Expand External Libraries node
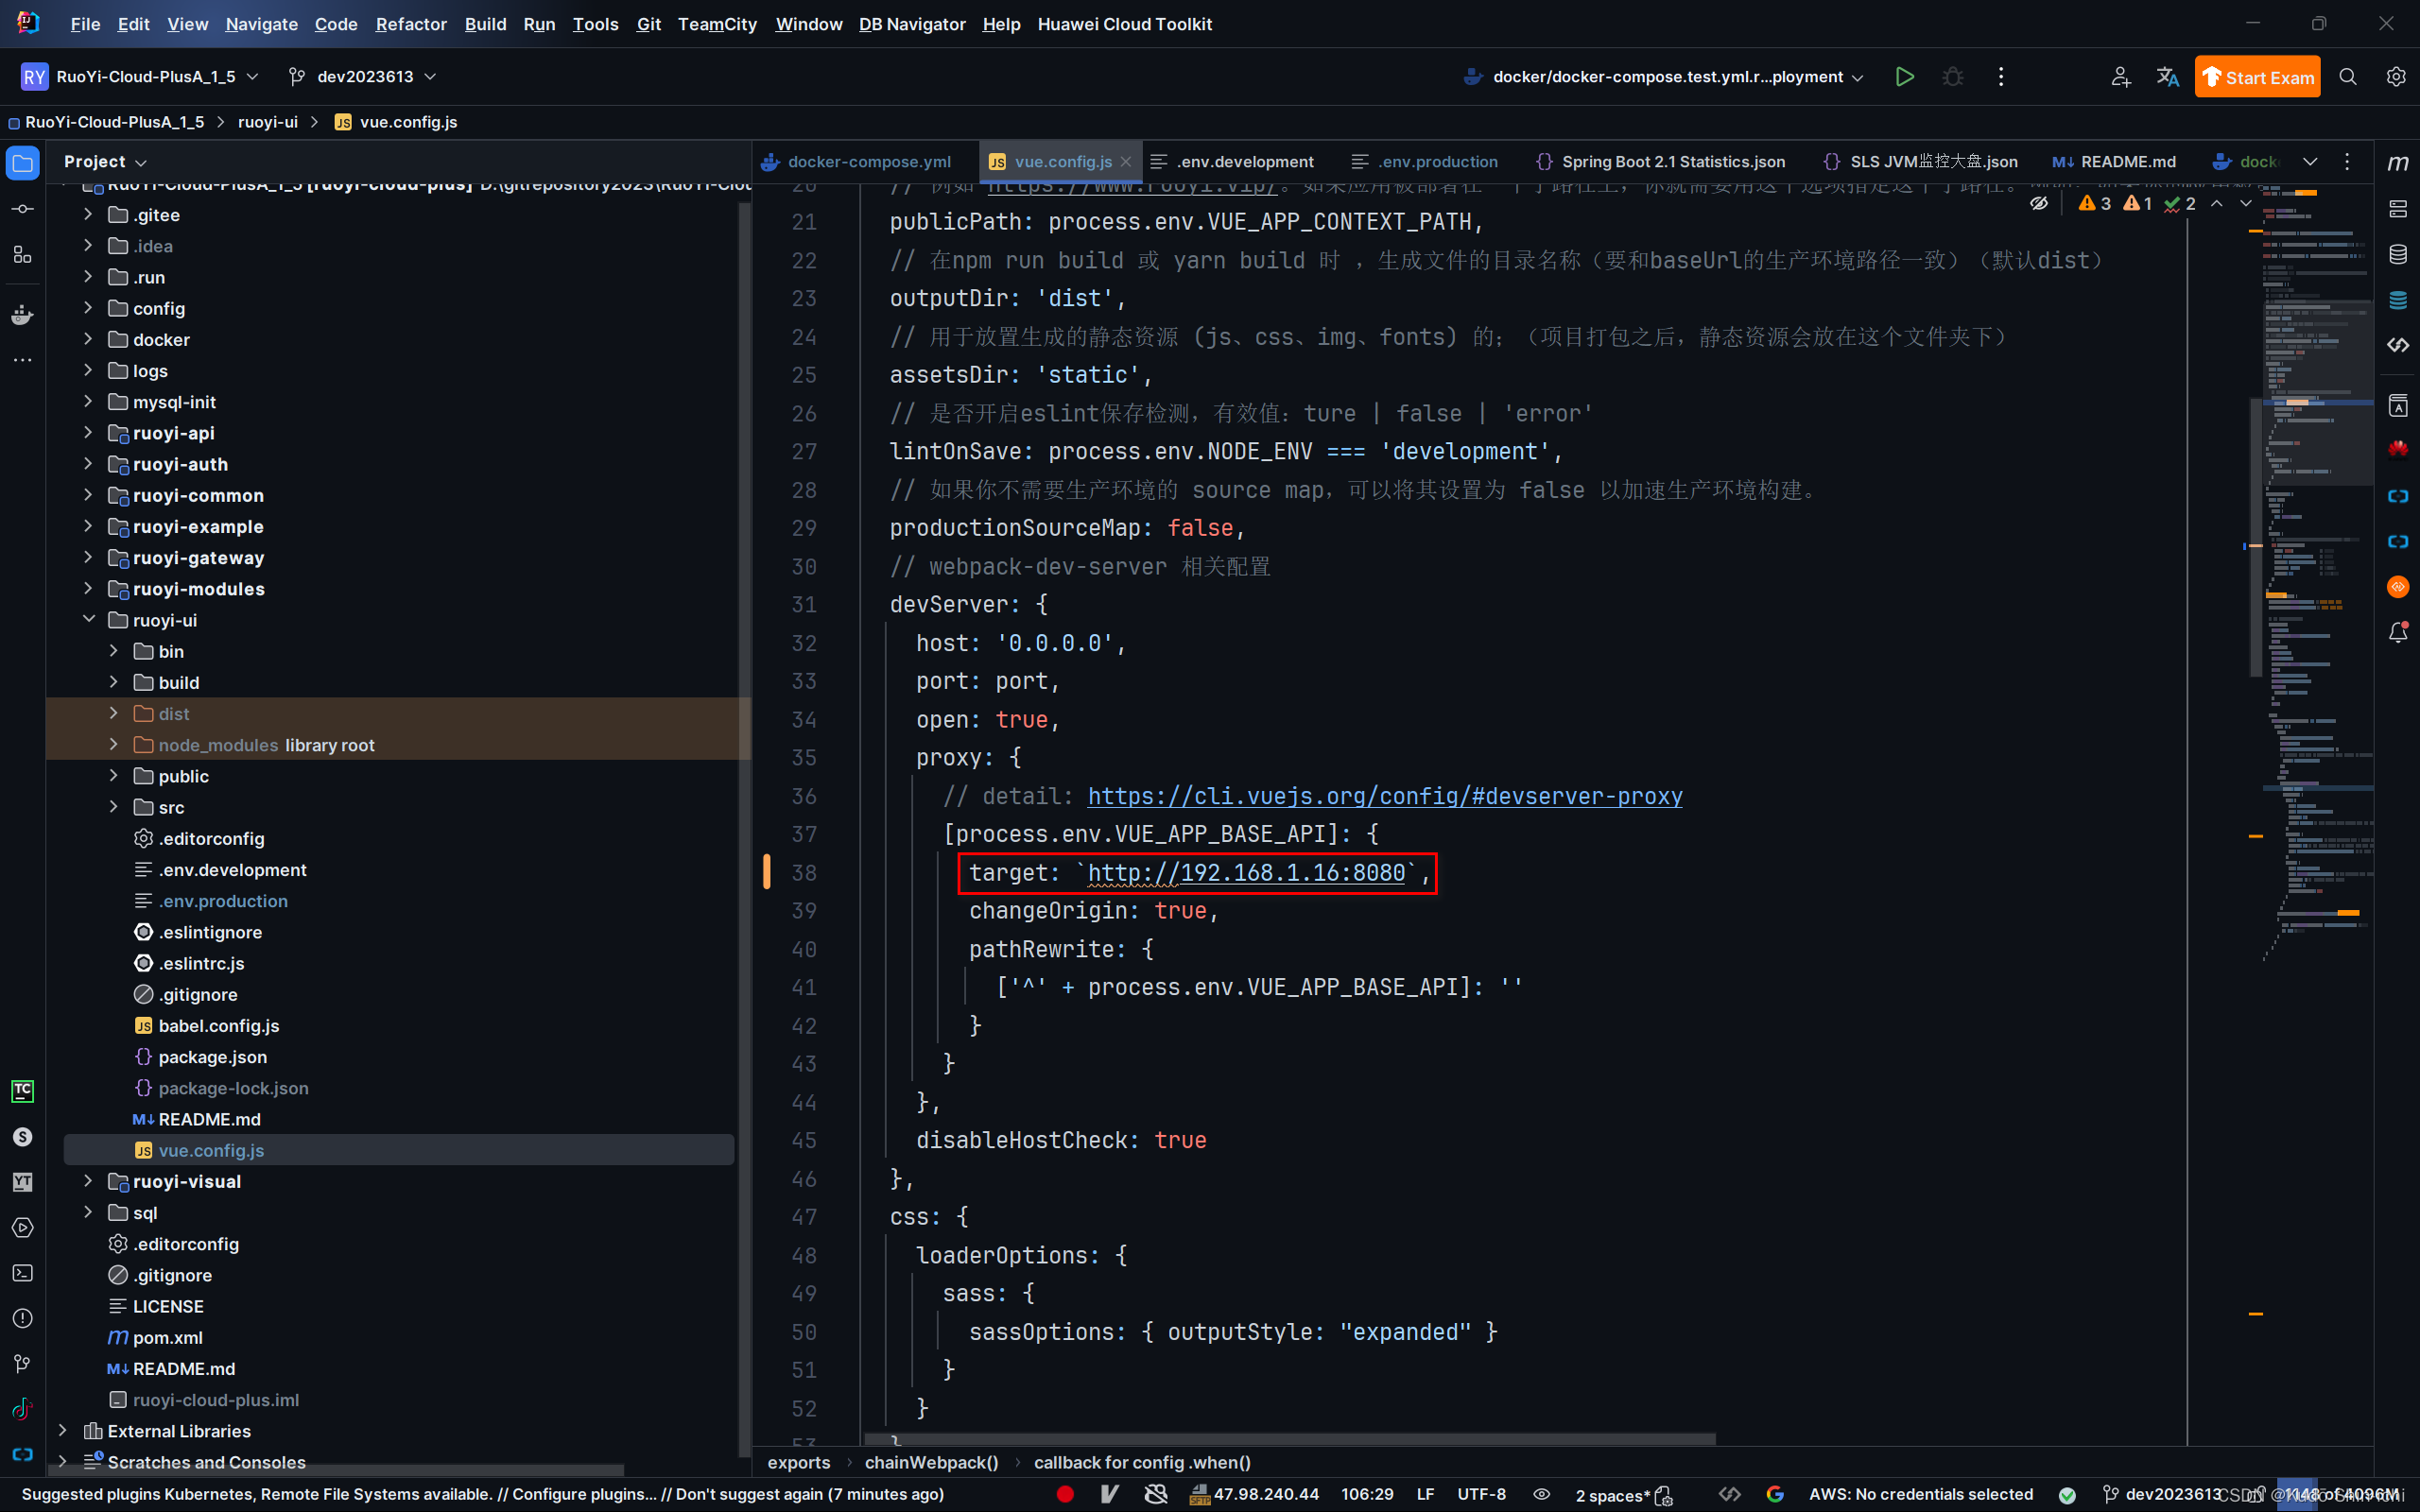2420x1512 pixels. pyautogui.click(x=62, y=1431)
